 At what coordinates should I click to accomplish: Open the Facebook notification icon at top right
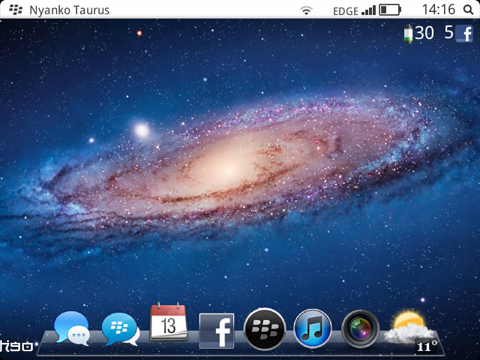(464, 34)
